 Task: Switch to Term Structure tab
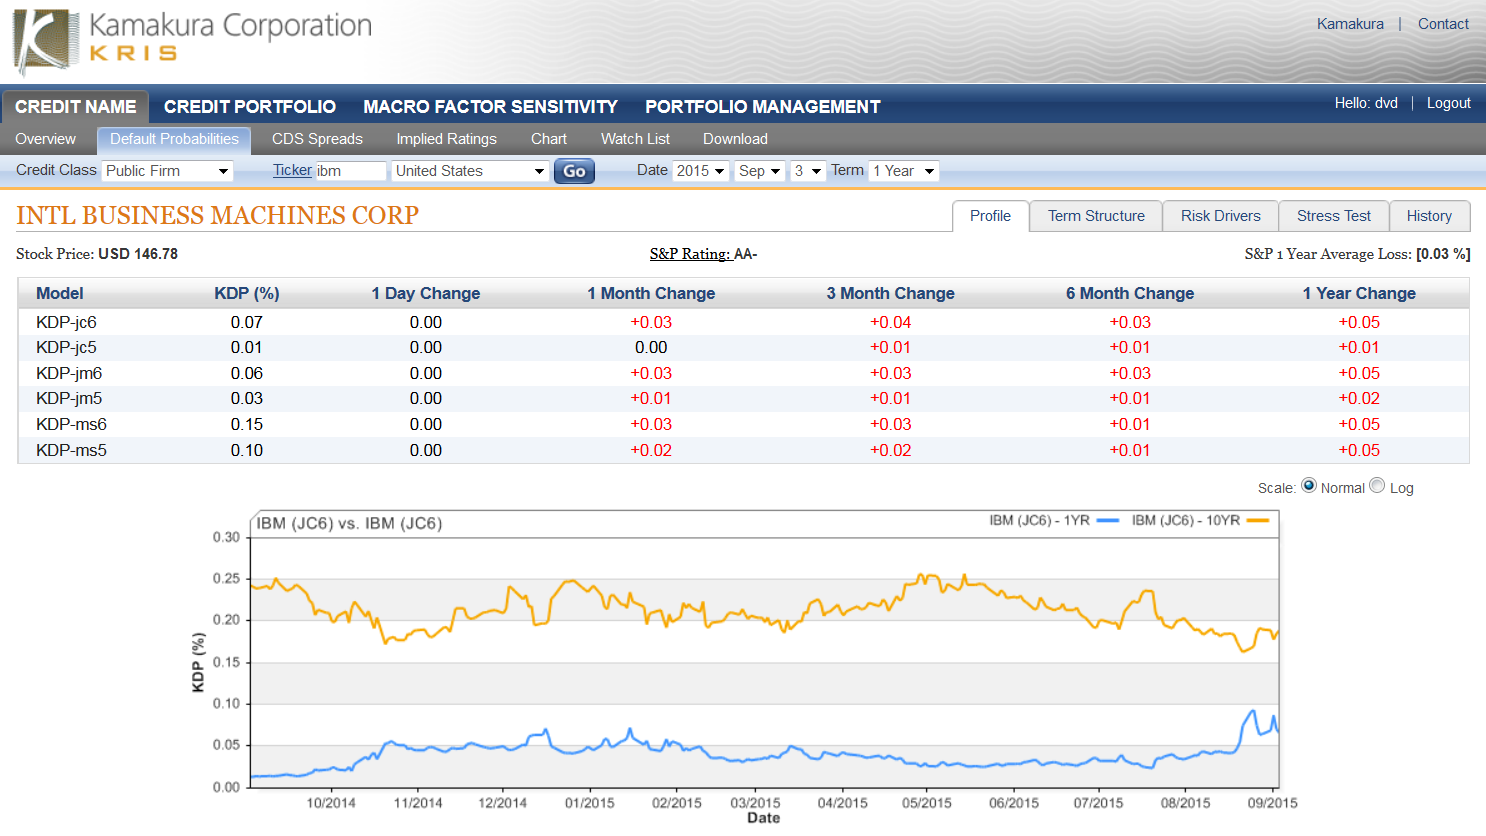point(1096,216)
